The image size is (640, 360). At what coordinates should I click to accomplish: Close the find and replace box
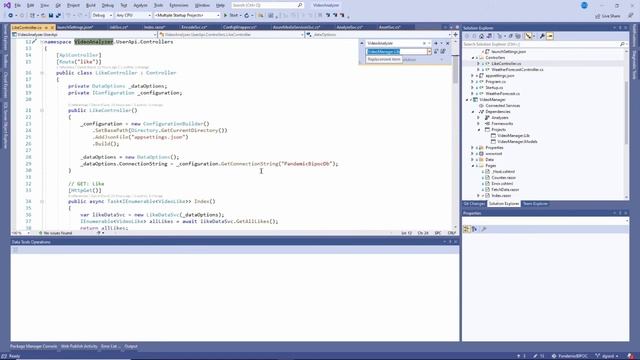[x=448, y=43]
